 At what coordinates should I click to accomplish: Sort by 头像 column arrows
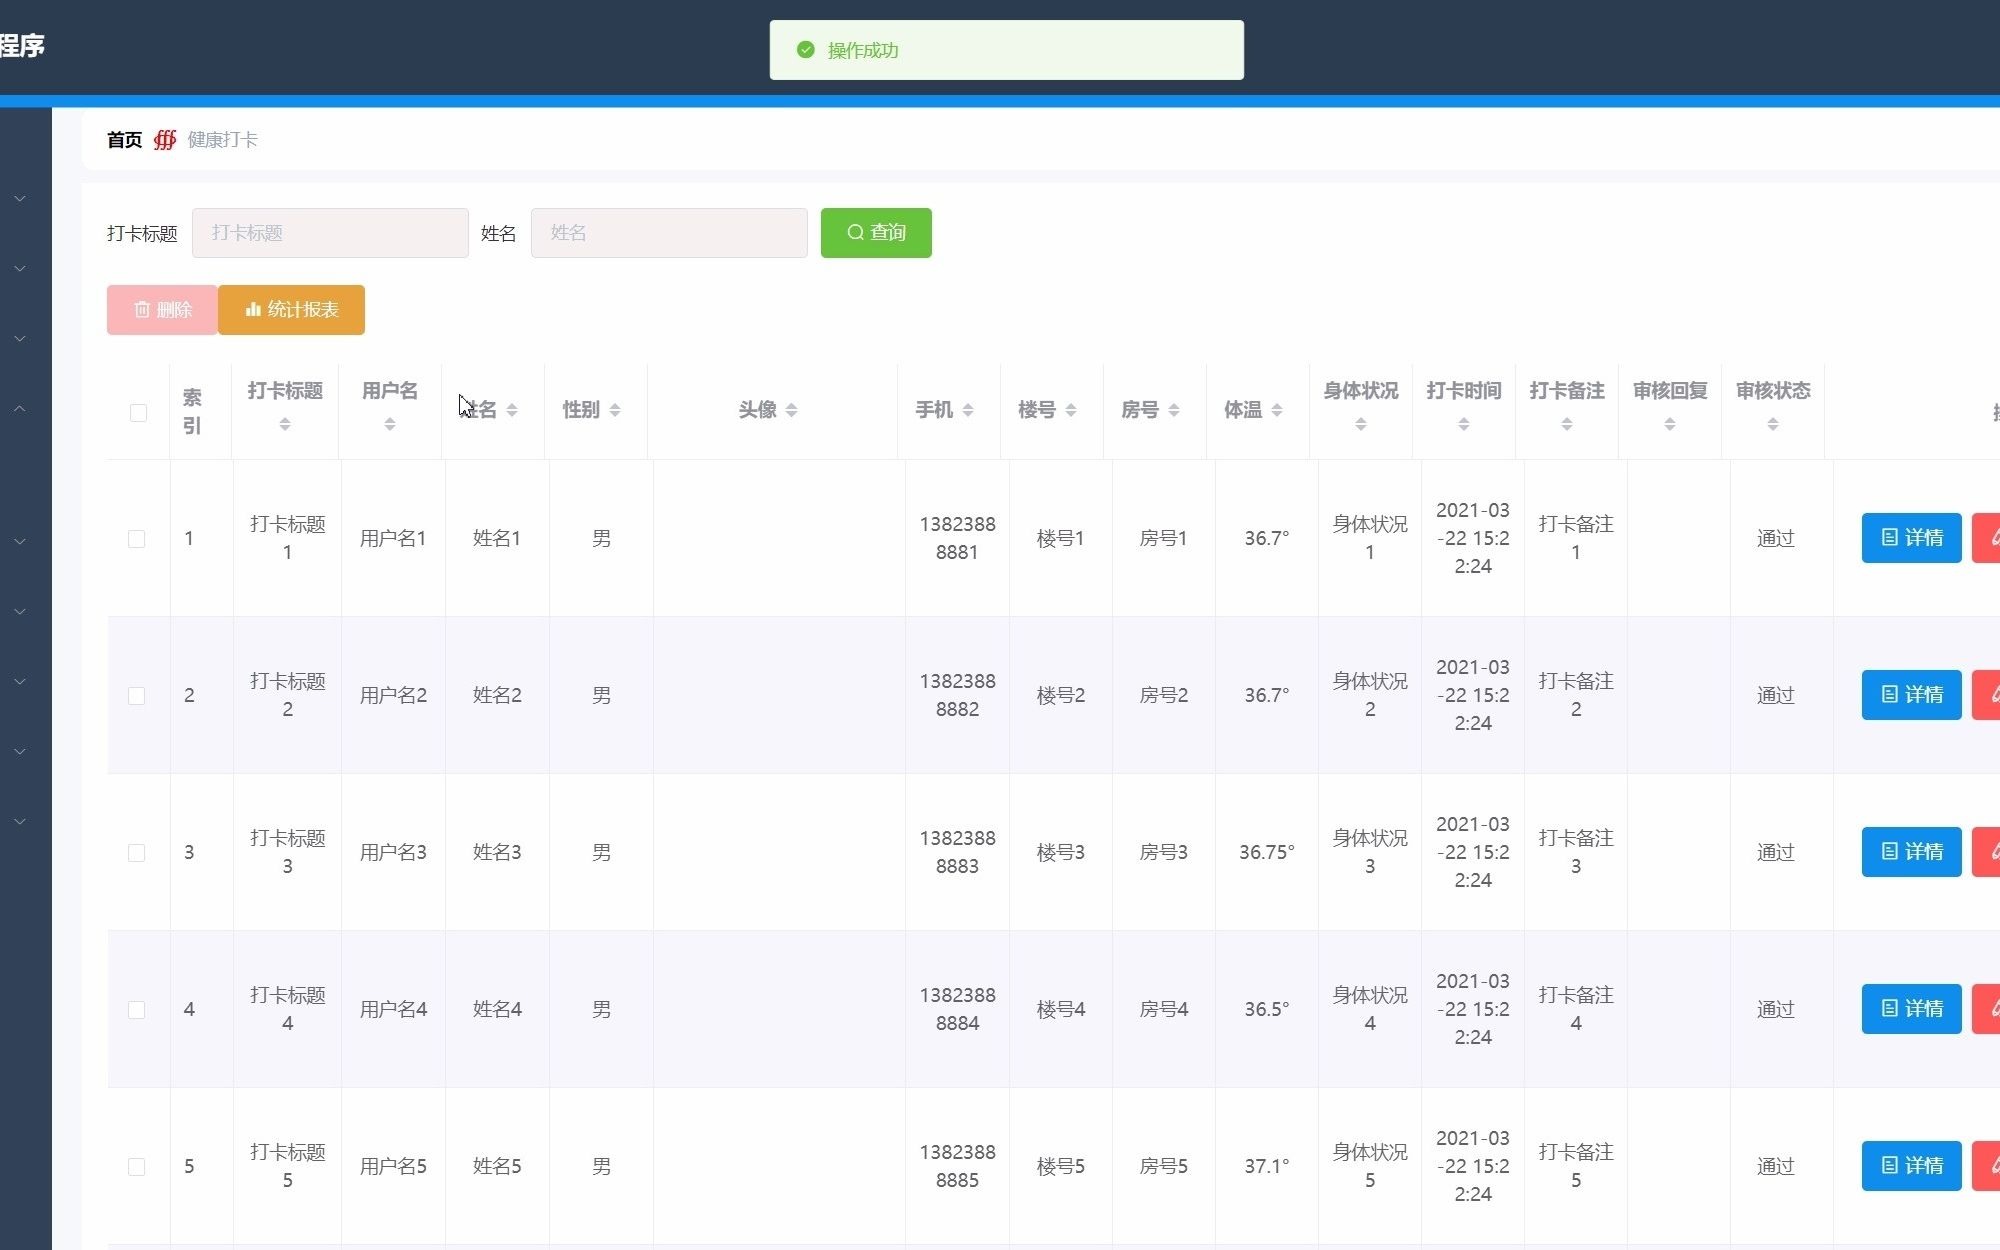791,410
